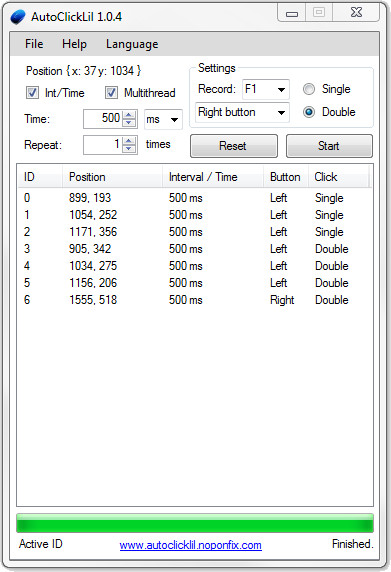This screenshot has width=391, height=572.
Task: Open the File menu
Action: 34,44
